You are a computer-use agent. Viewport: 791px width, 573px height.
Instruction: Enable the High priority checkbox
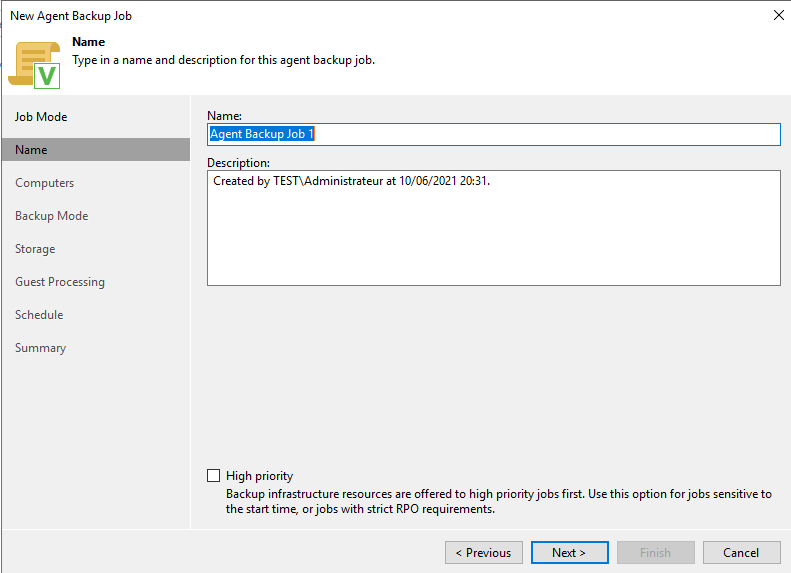click(213, 476)
